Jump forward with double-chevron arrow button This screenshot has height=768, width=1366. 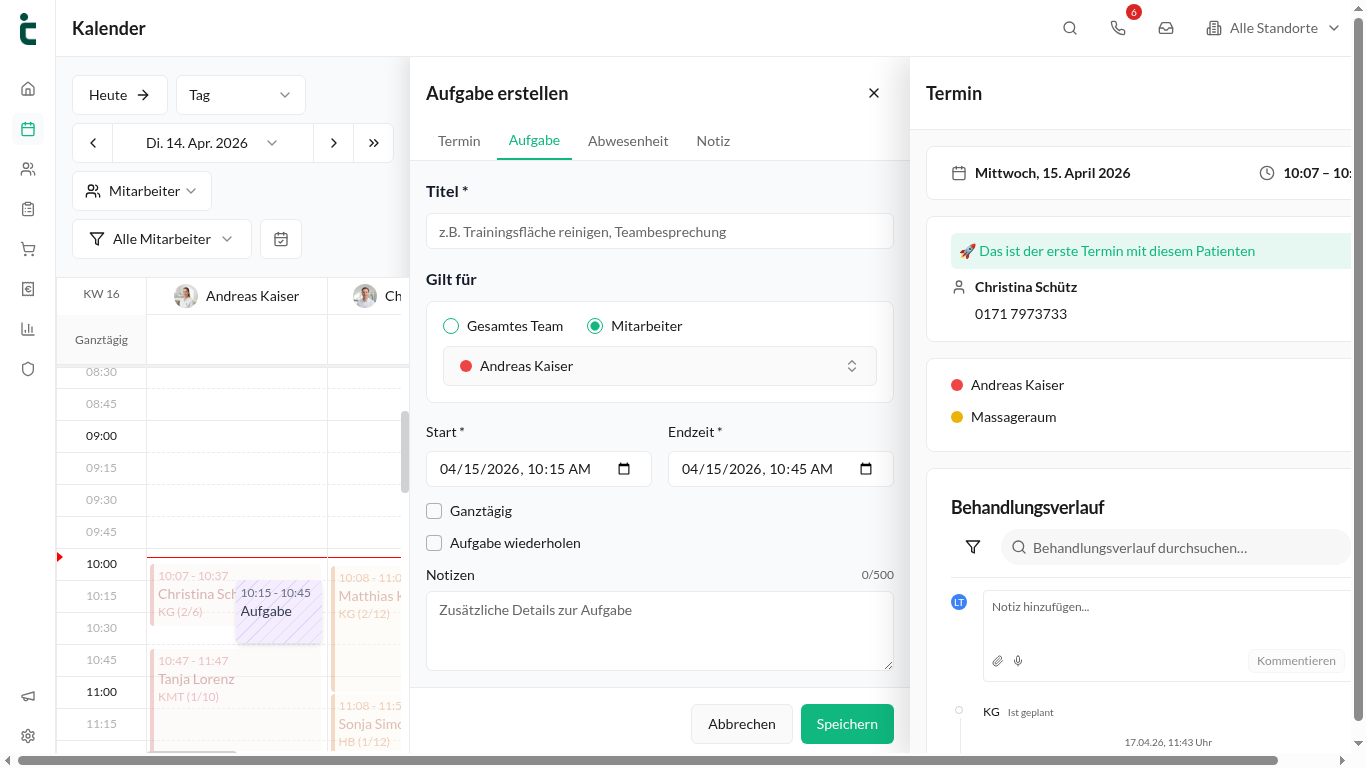(373, 143)
